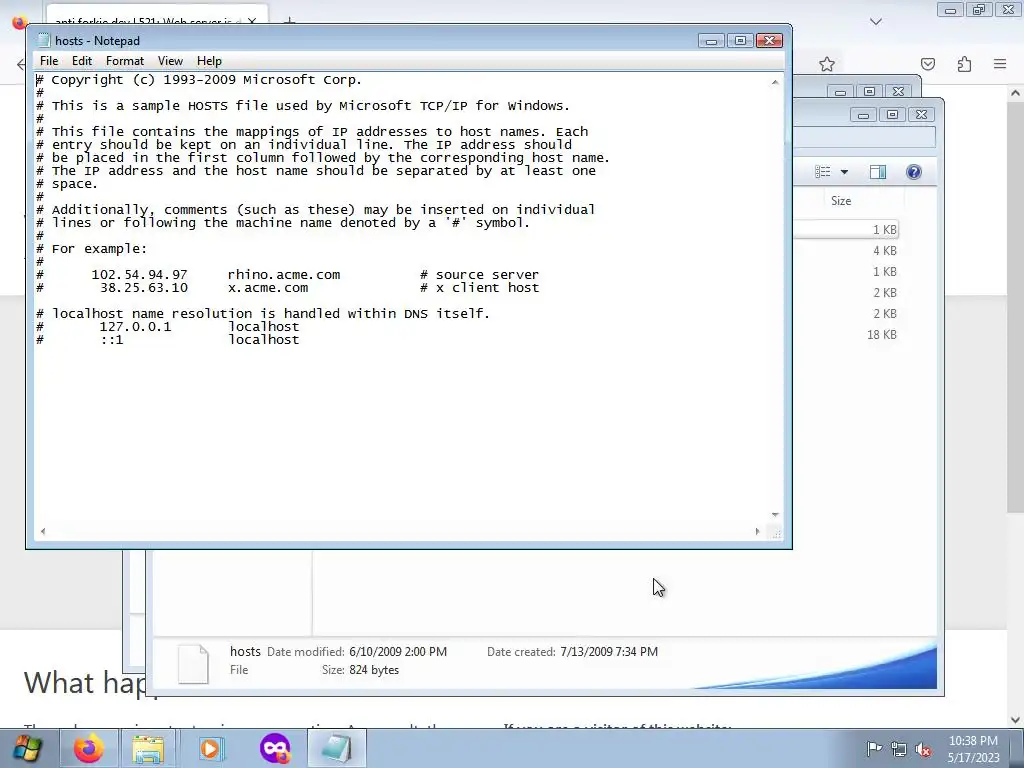Click Size value 824 bytes
This screenshot has height=768, width=1024.
[x=374, y=670]
